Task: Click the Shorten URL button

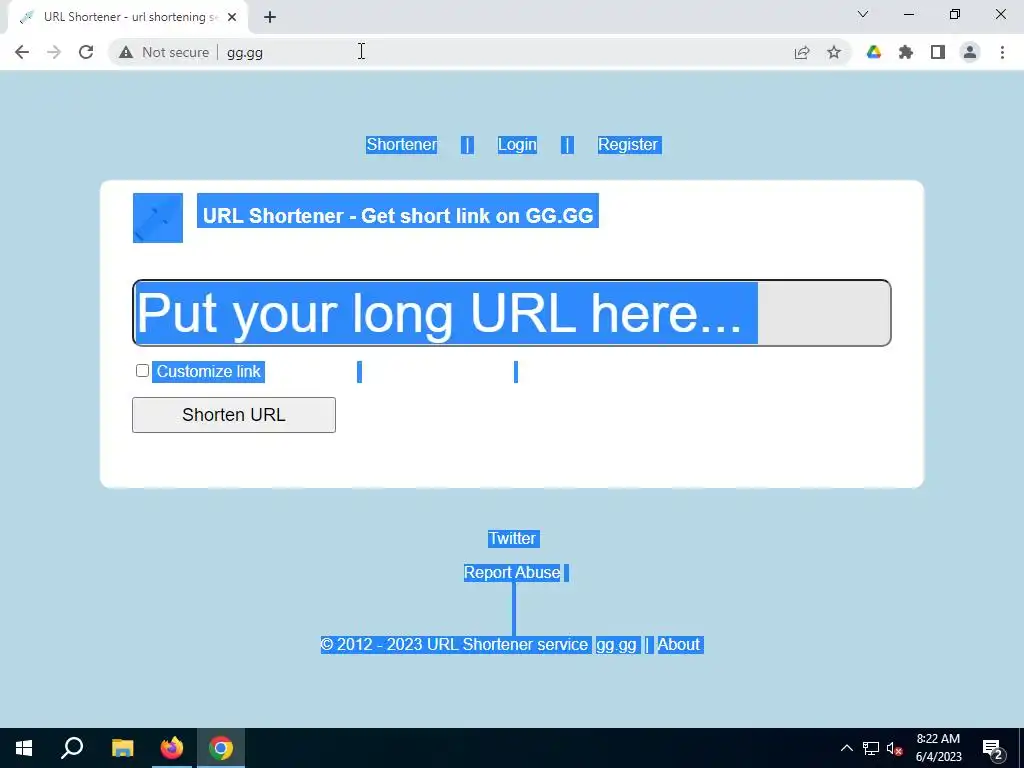Action: (x=234, y=415)
